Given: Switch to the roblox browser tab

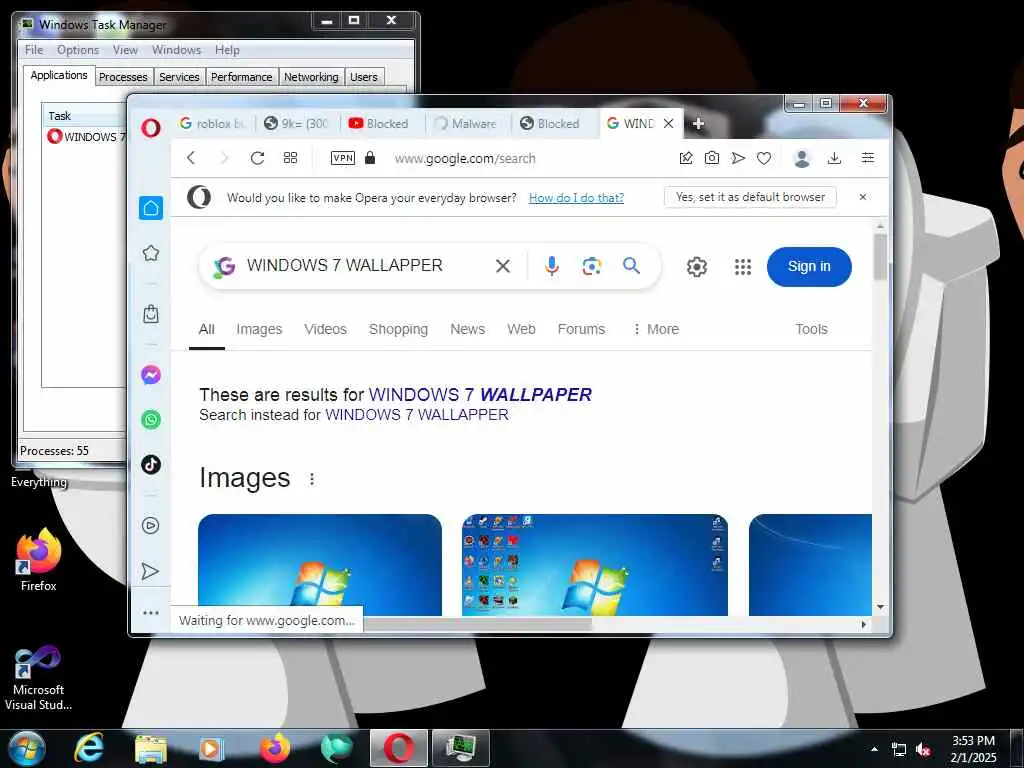Looking at the screenshot, I should pos(212,123).
